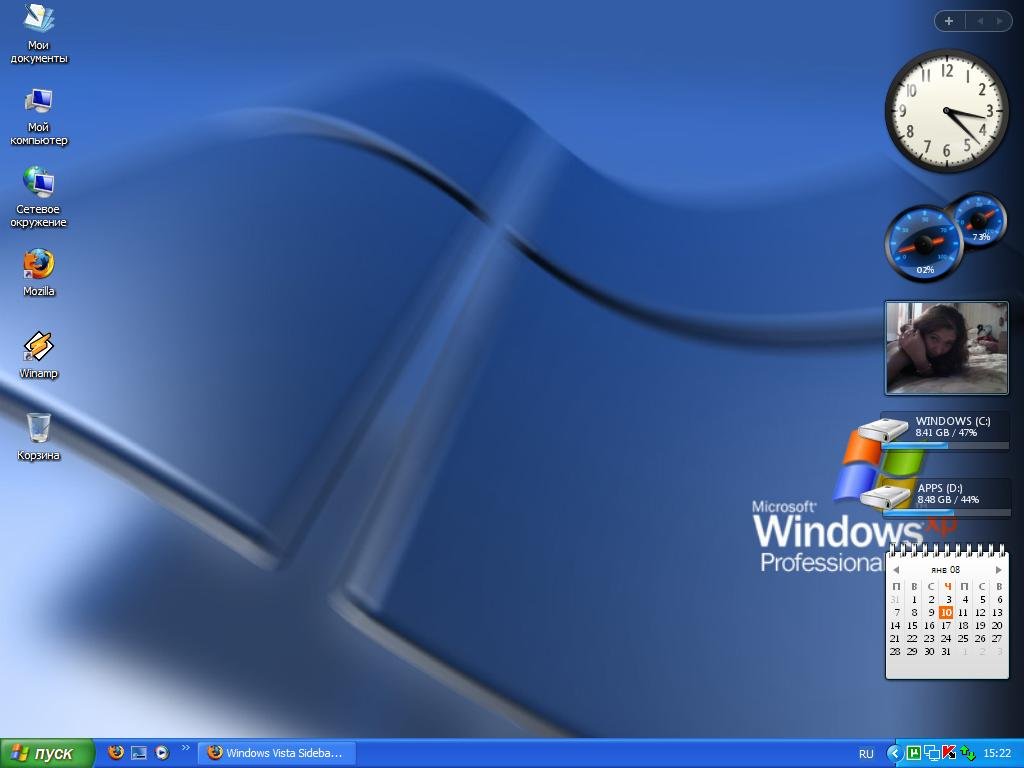Go to next sidebar page arrow
Screen dimensions: 1024x768
999,21
